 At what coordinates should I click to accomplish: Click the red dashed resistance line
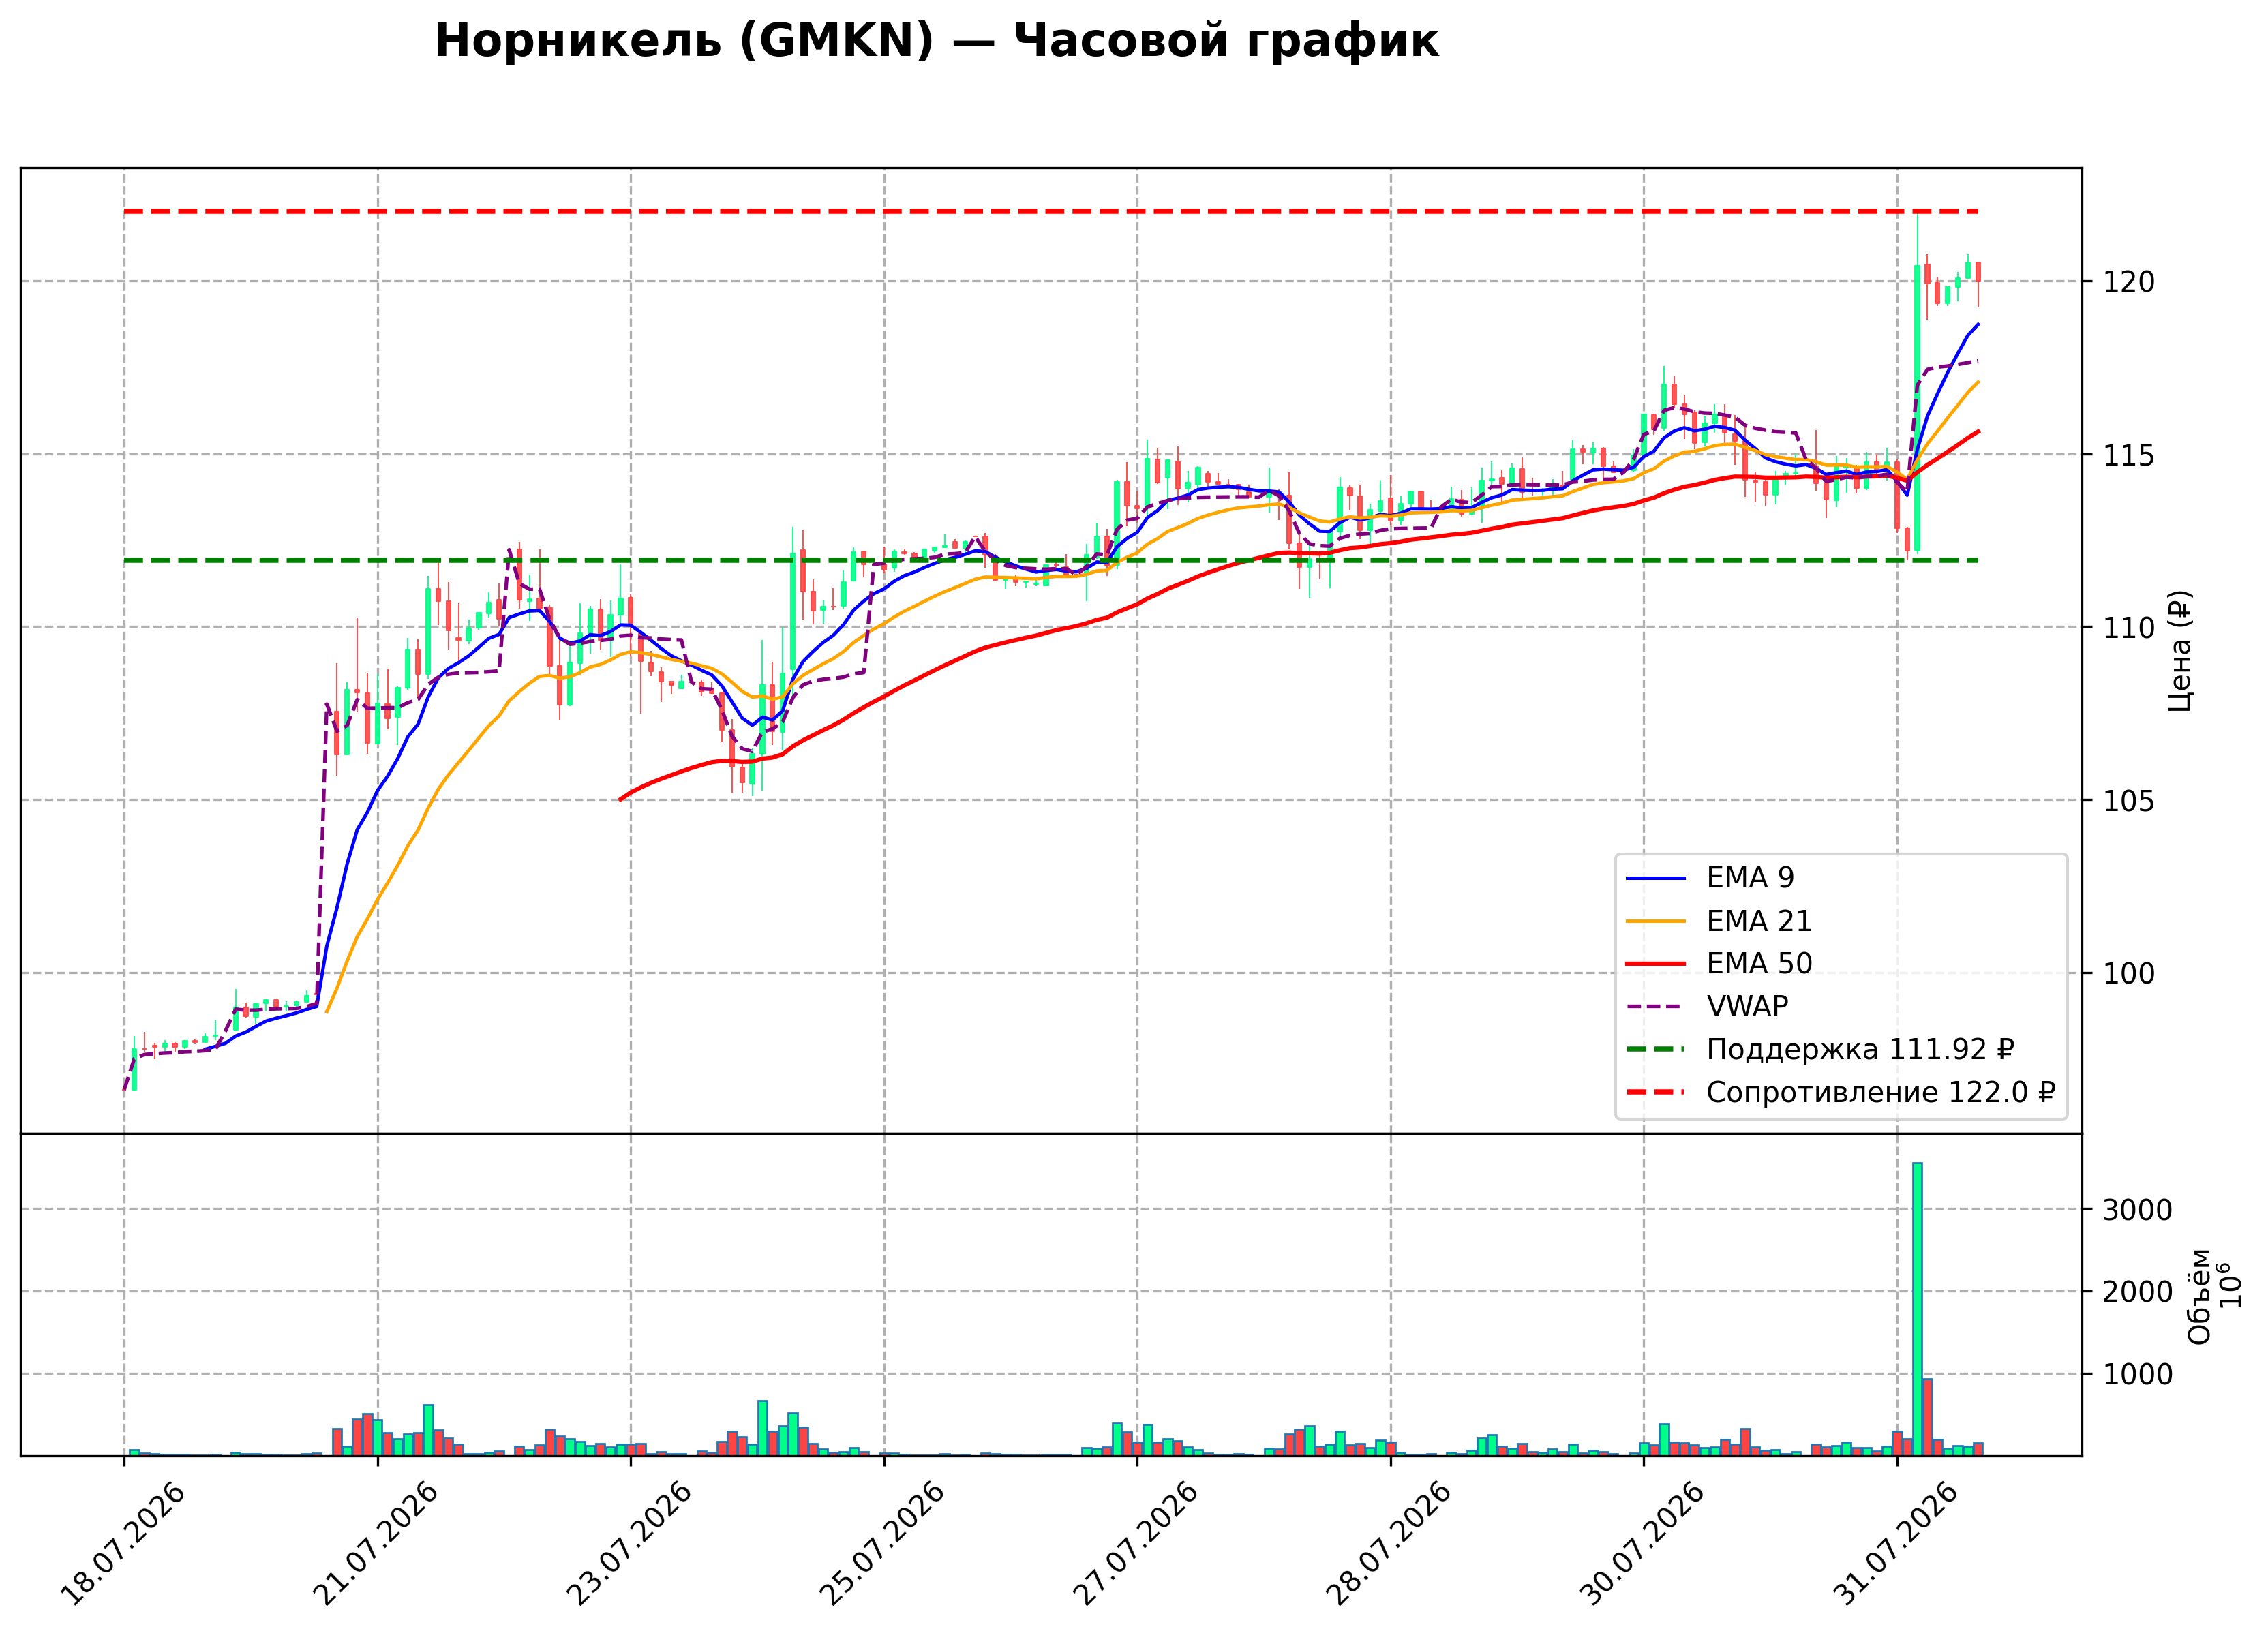[1051, 212]
